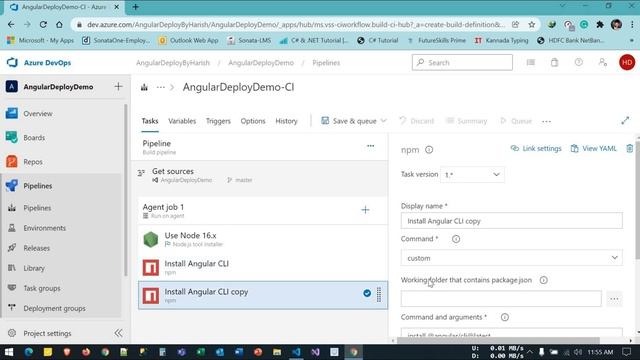The width and height of the screenshot is (640, 360).
Task: Open the HD user profile avatar
Action: click(627, 62)
